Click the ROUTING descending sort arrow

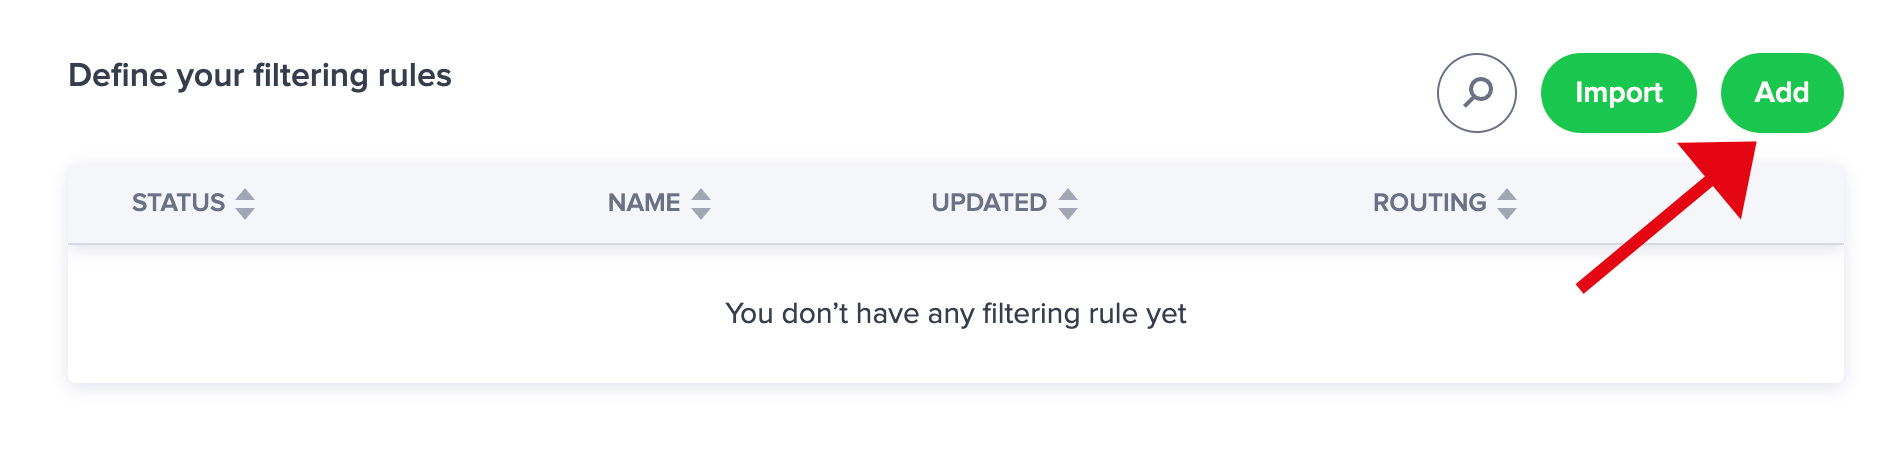[x=1507, y=213]
